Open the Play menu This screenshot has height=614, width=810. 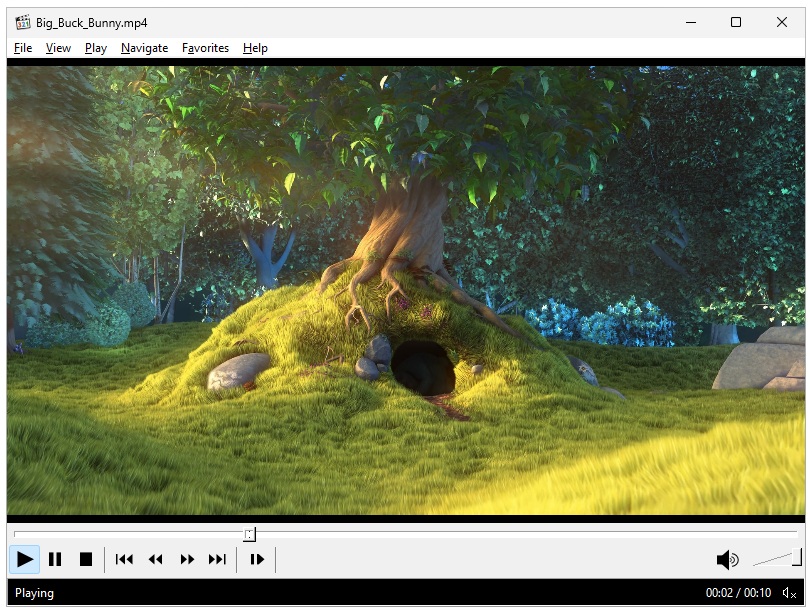click(96, 48)
